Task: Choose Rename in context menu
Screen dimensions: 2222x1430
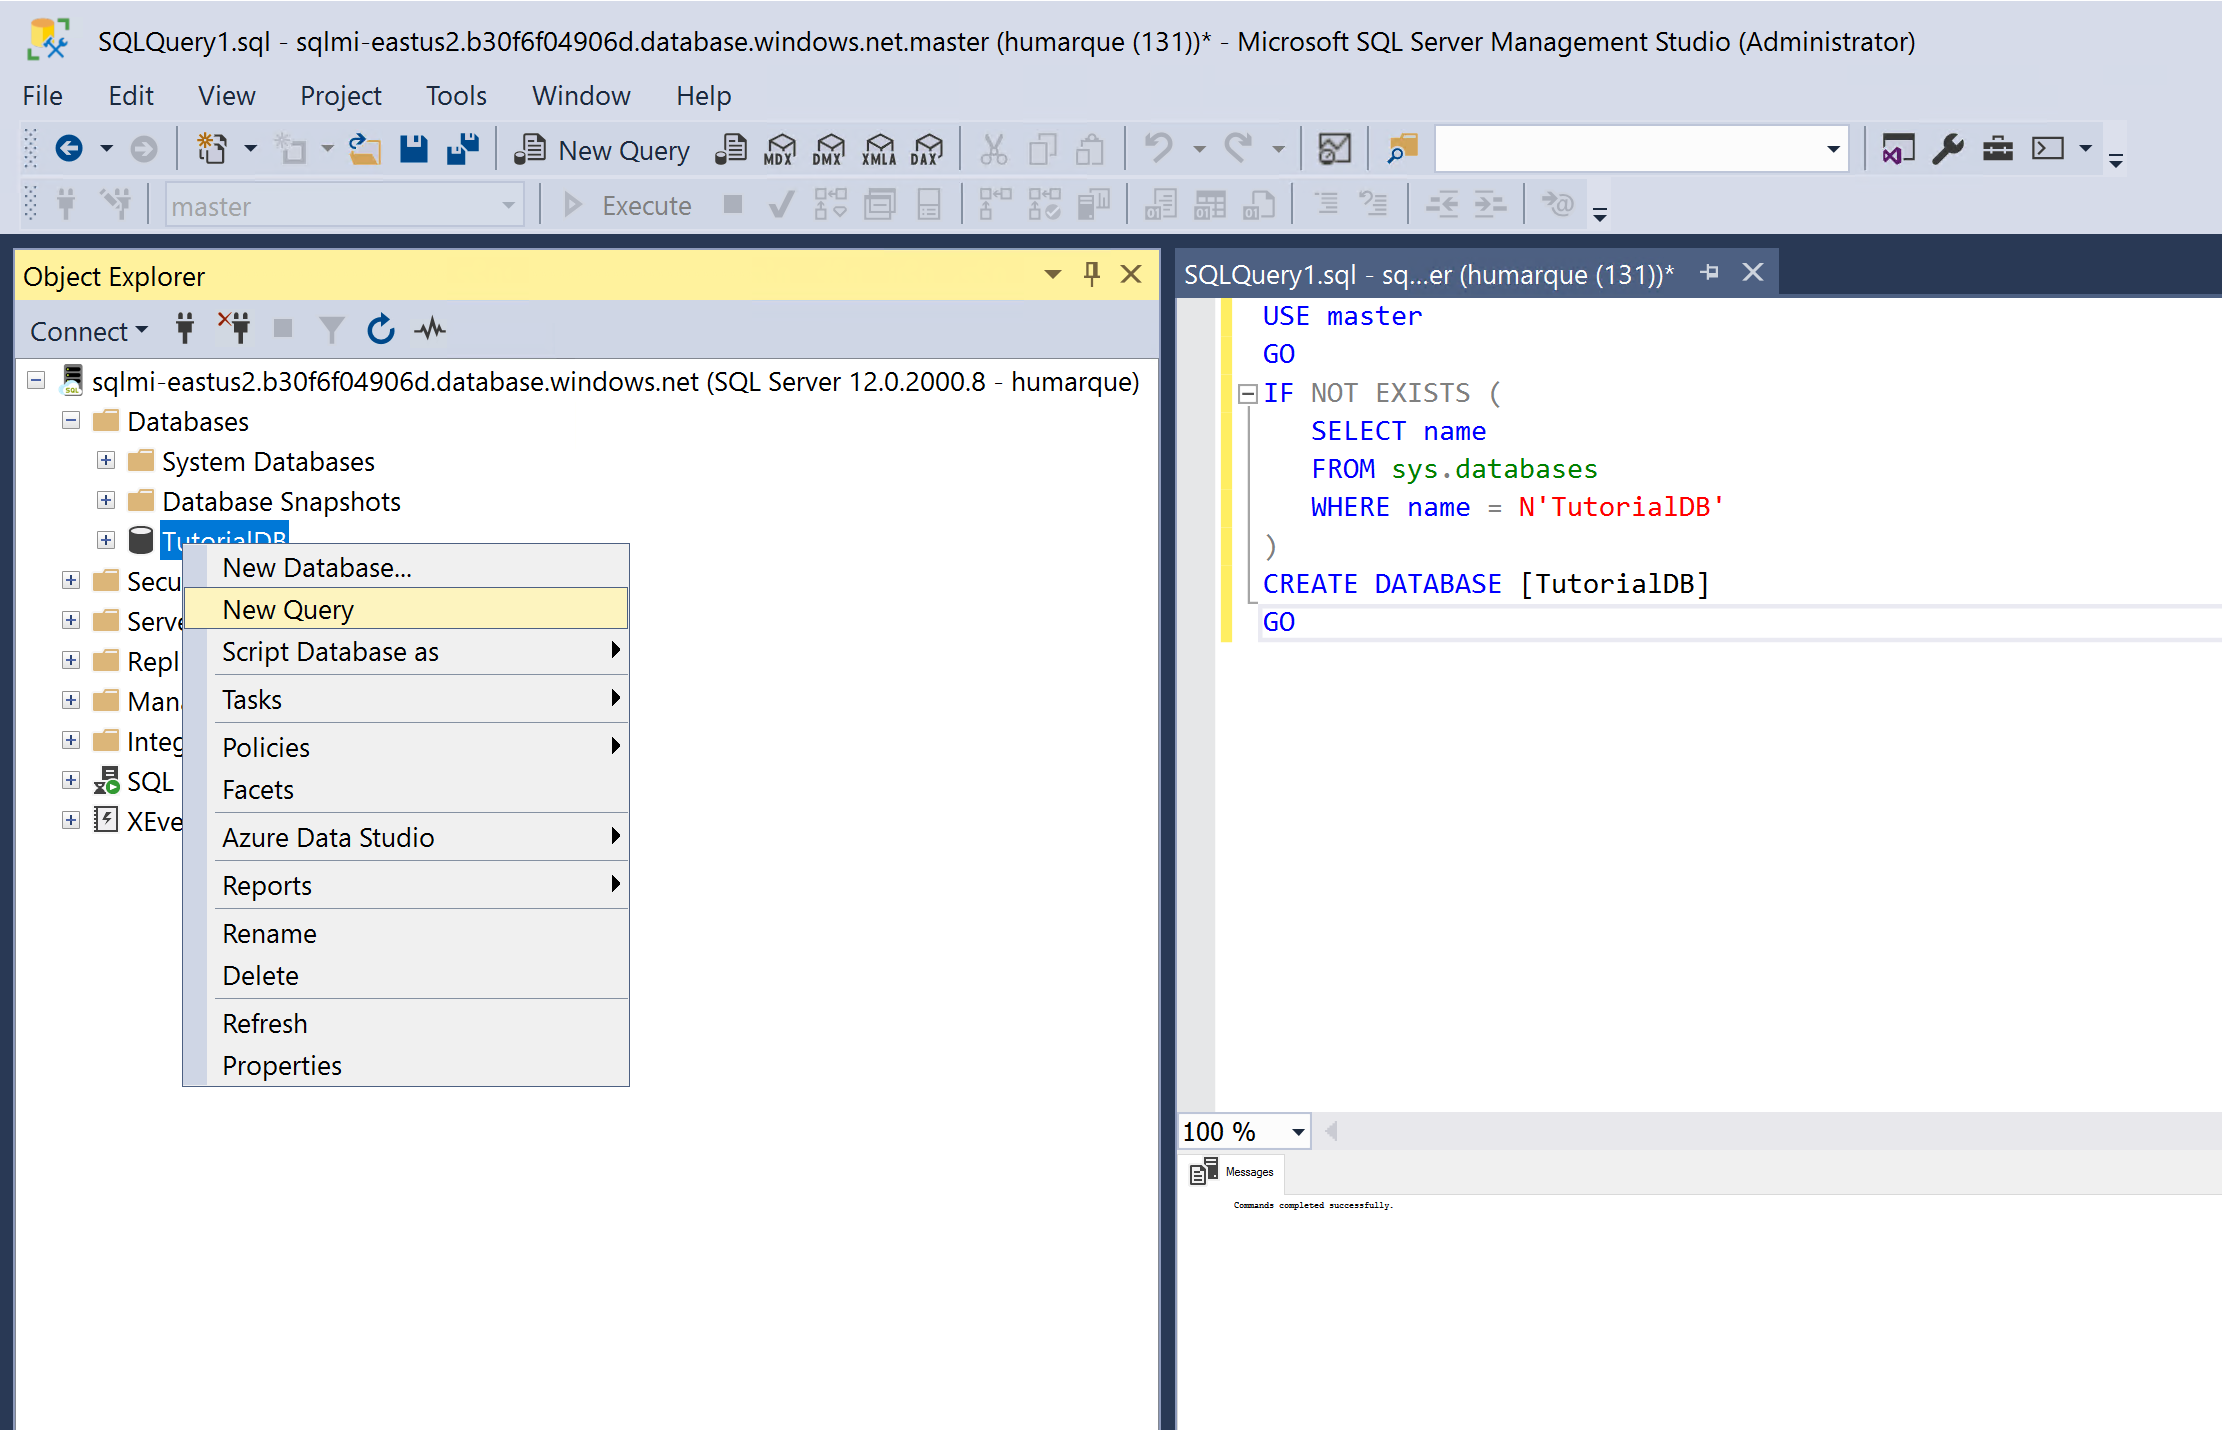Action: pyautogui.click(x=406, y=933)
